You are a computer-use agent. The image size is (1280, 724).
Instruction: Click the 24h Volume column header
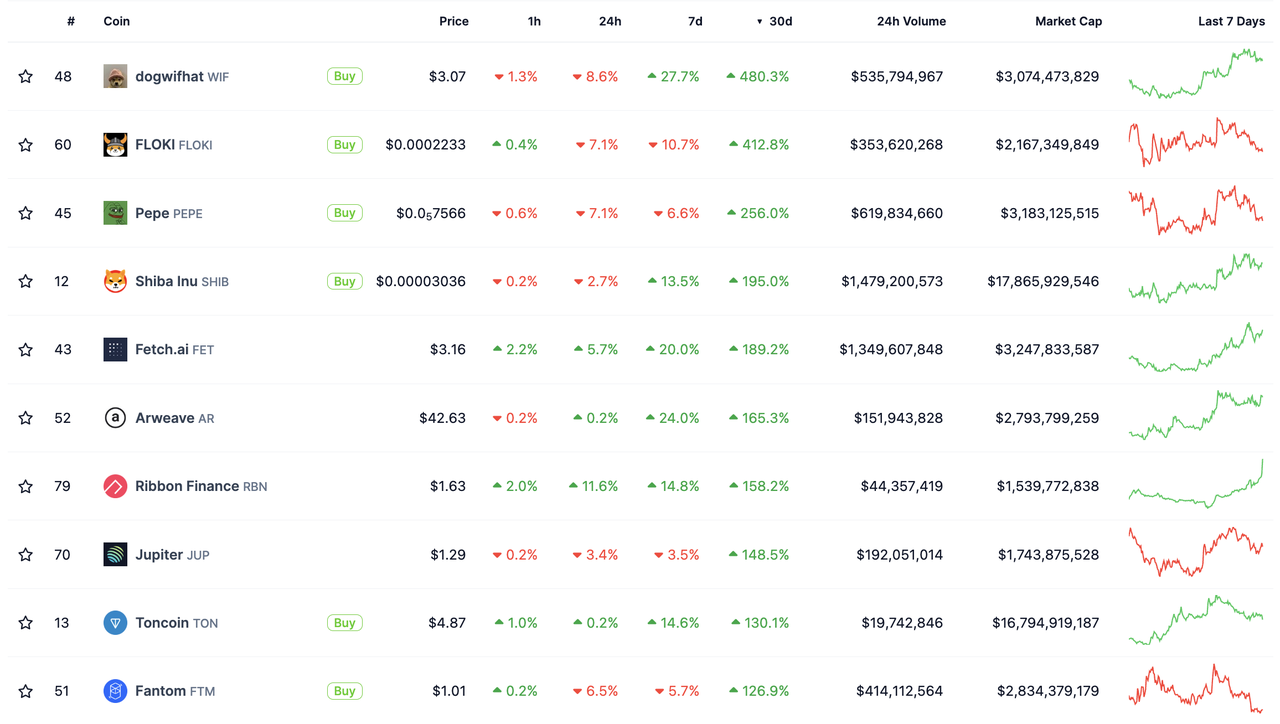(x=911, y=21)
